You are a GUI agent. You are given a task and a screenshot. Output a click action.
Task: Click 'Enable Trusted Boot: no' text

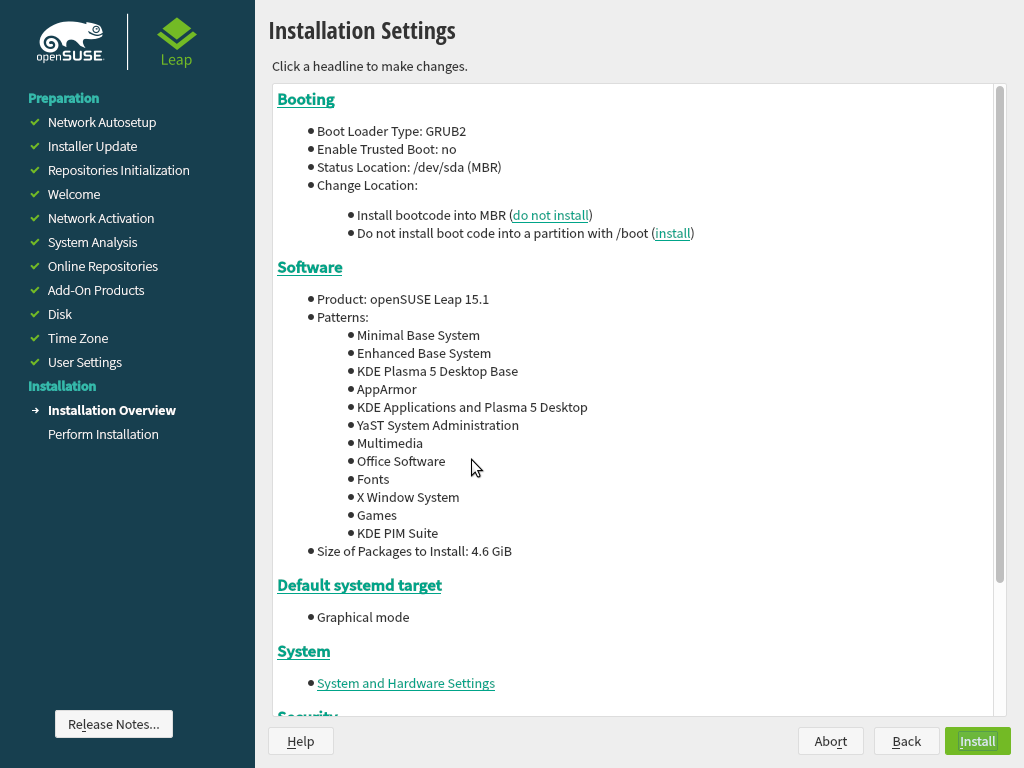click(387, 150)
